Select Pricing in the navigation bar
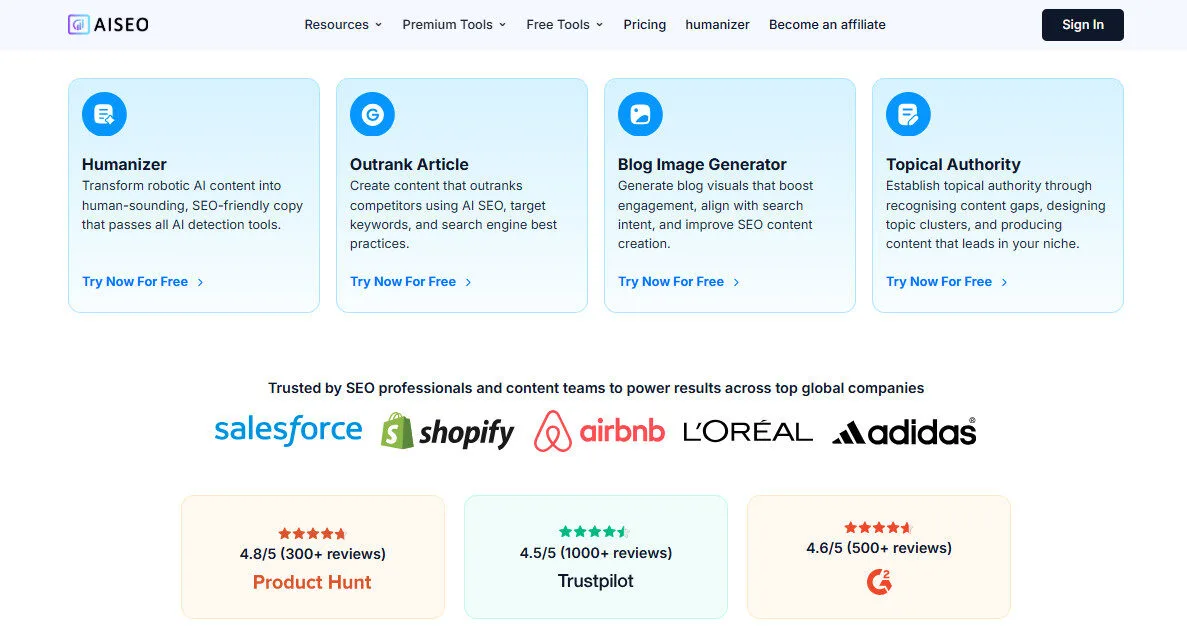This screenshot has width=1187, height=635. point(644,25)
